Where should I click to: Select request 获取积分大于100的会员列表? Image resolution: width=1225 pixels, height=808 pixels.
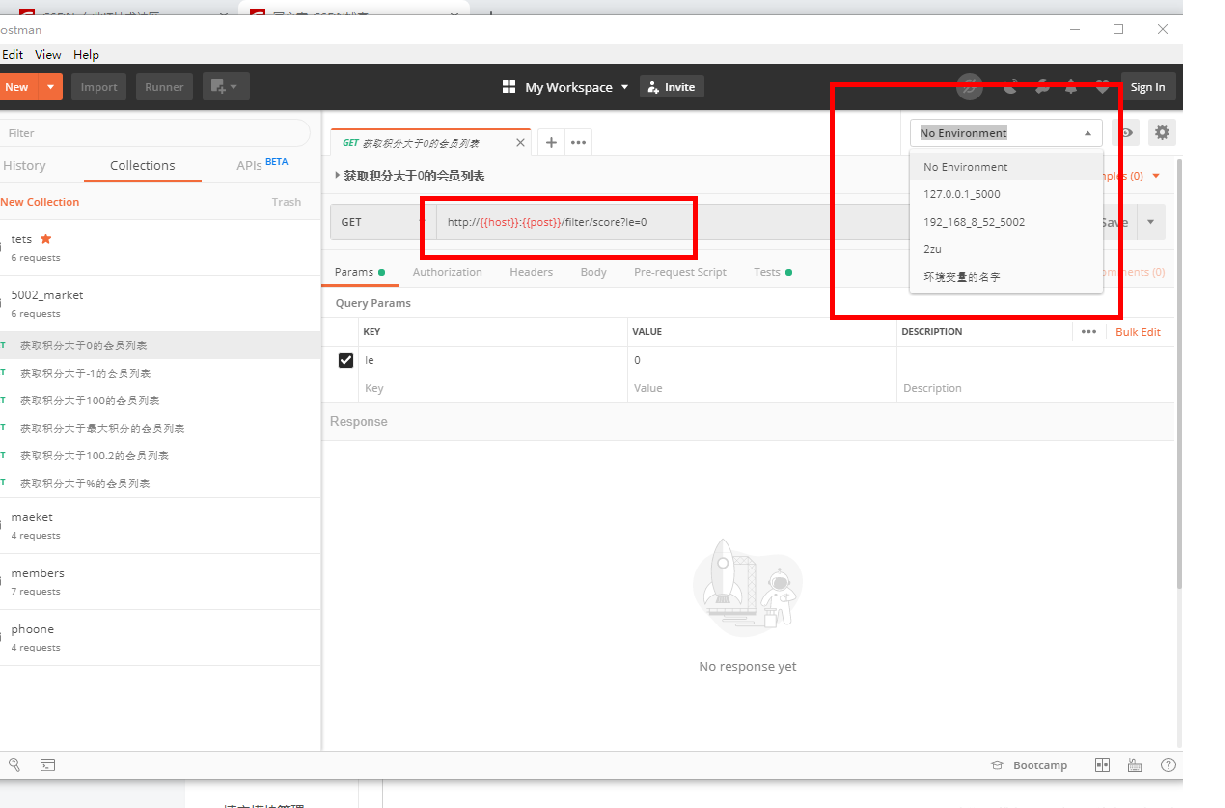tap(160, 400)
